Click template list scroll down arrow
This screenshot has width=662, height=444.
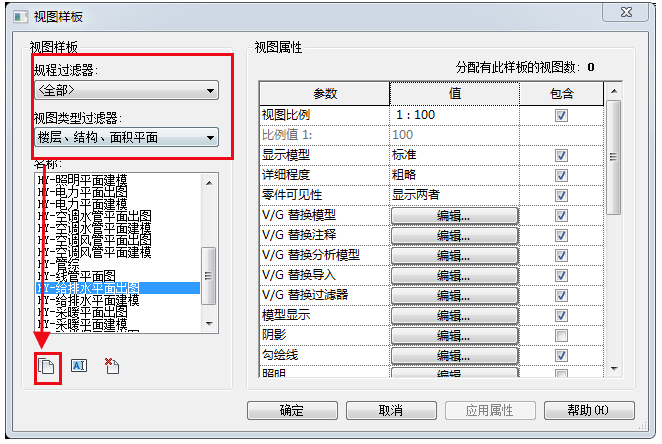209,324
